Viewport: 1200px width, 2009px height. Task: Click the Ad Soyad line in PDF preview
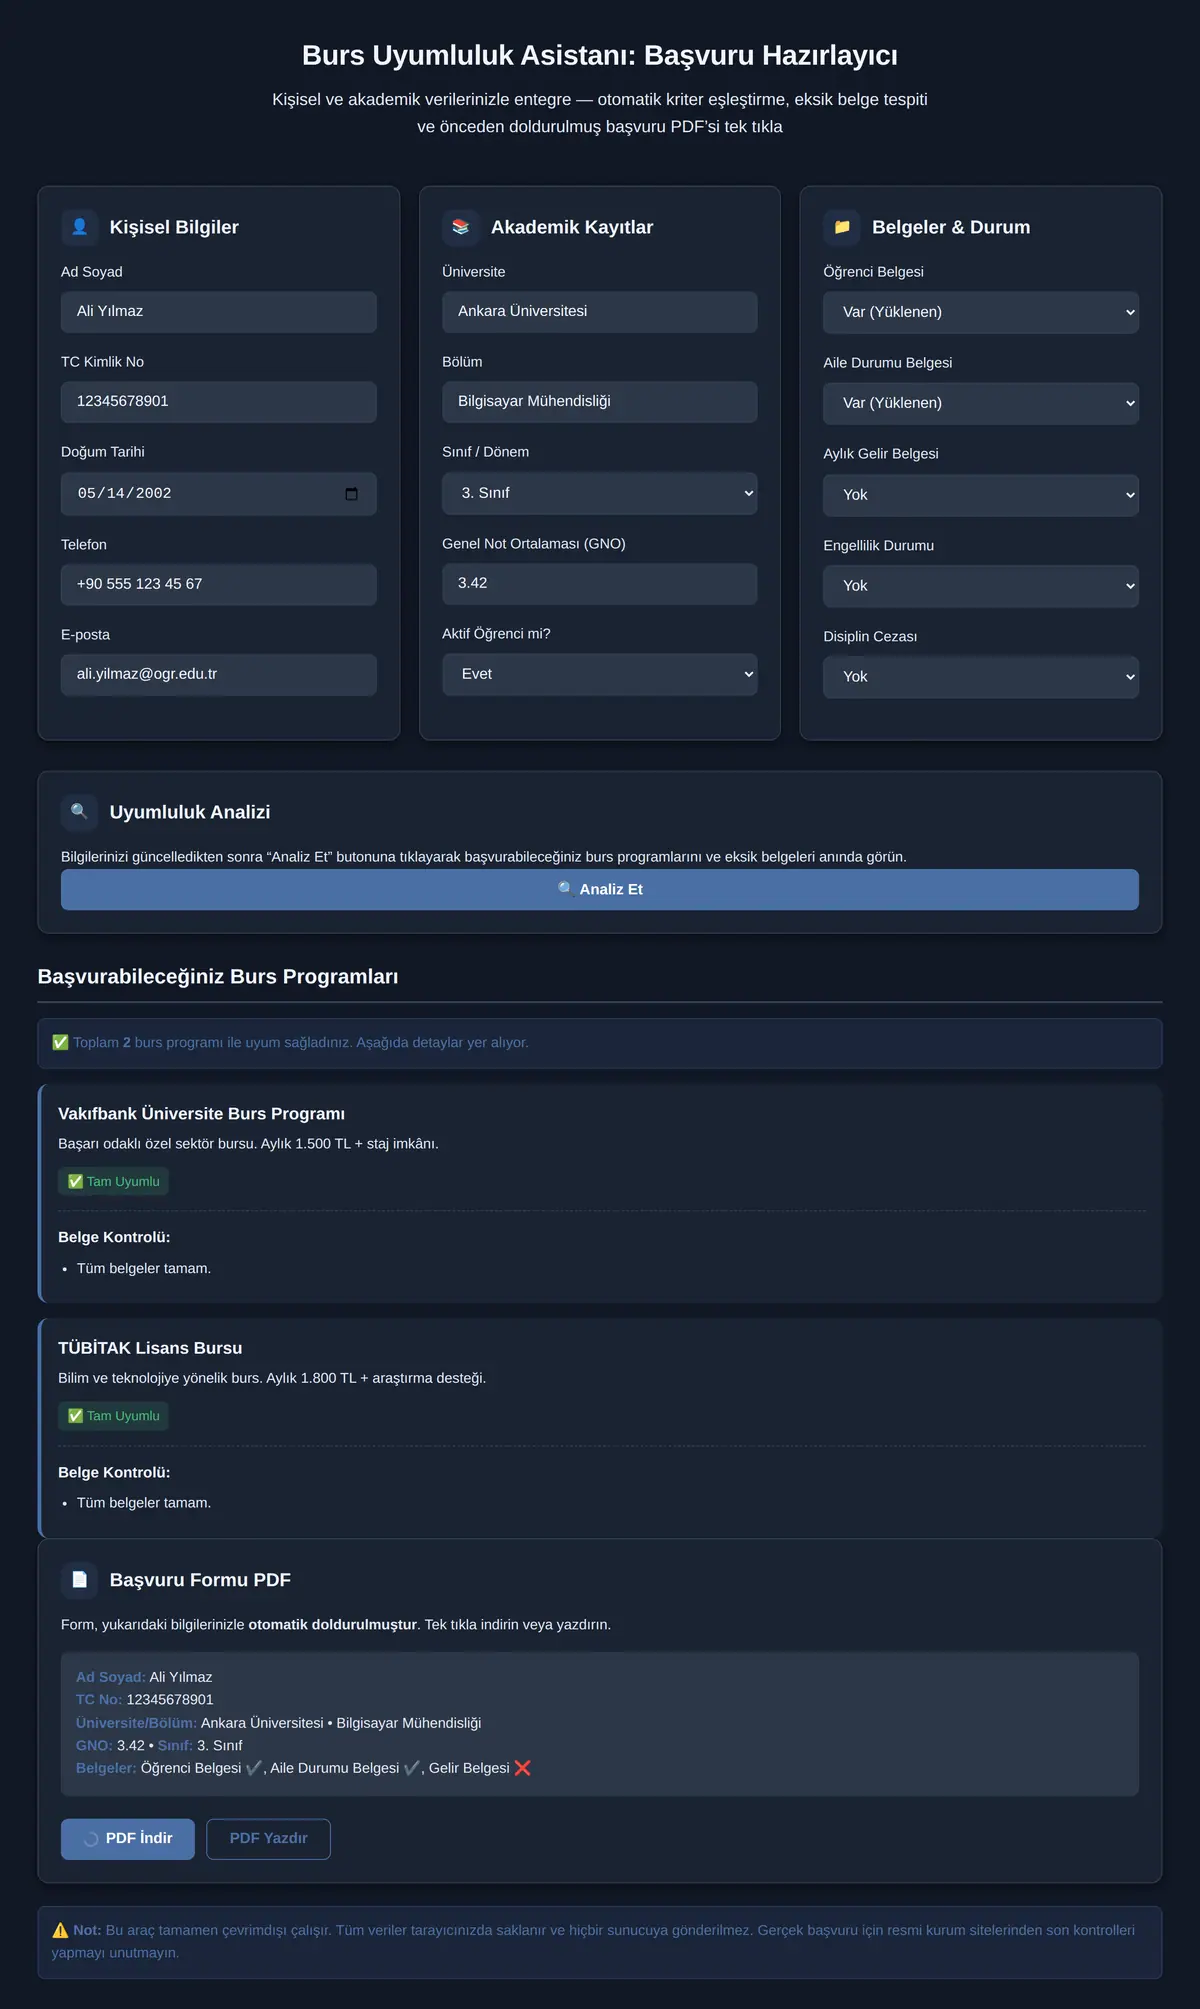[144, 1677]
